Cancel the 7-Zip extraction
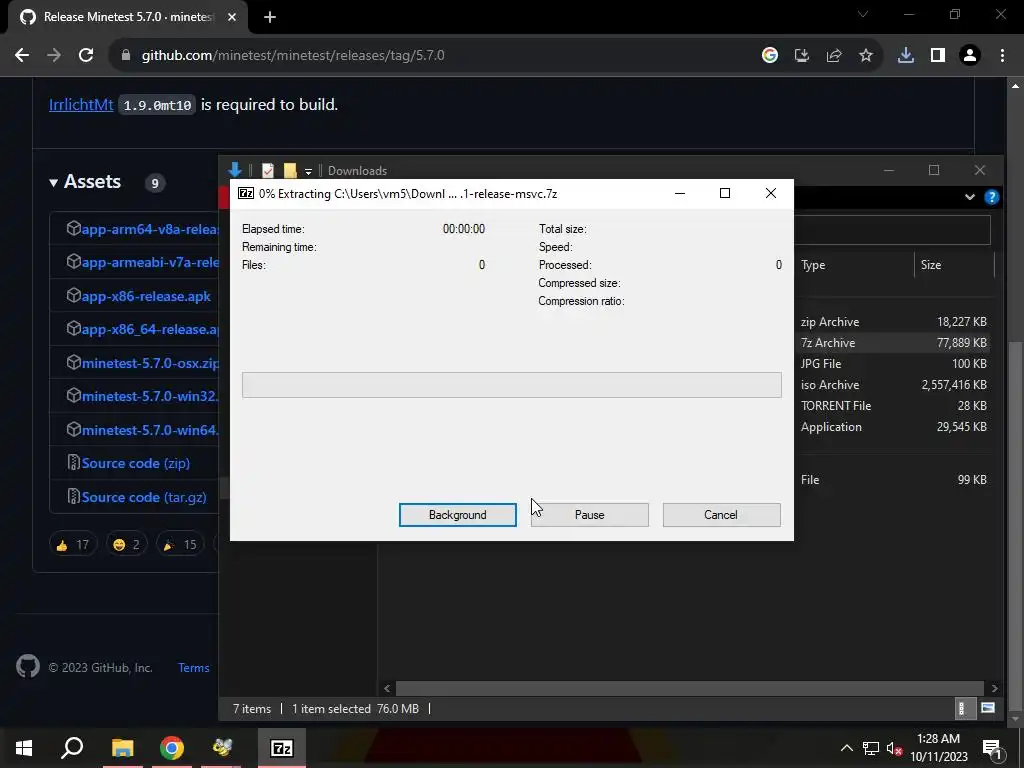The image size is (1024, 768). coord(721,515)
